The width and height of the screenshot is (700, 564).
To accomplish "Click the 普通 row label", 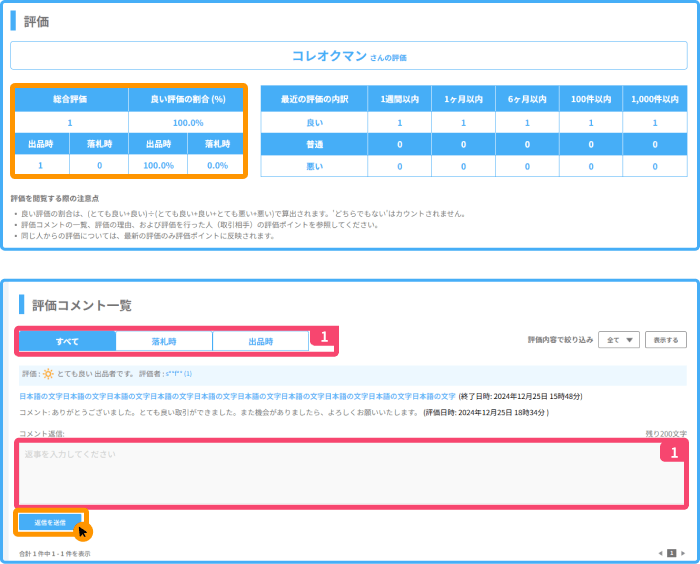I will coord(314,144).
